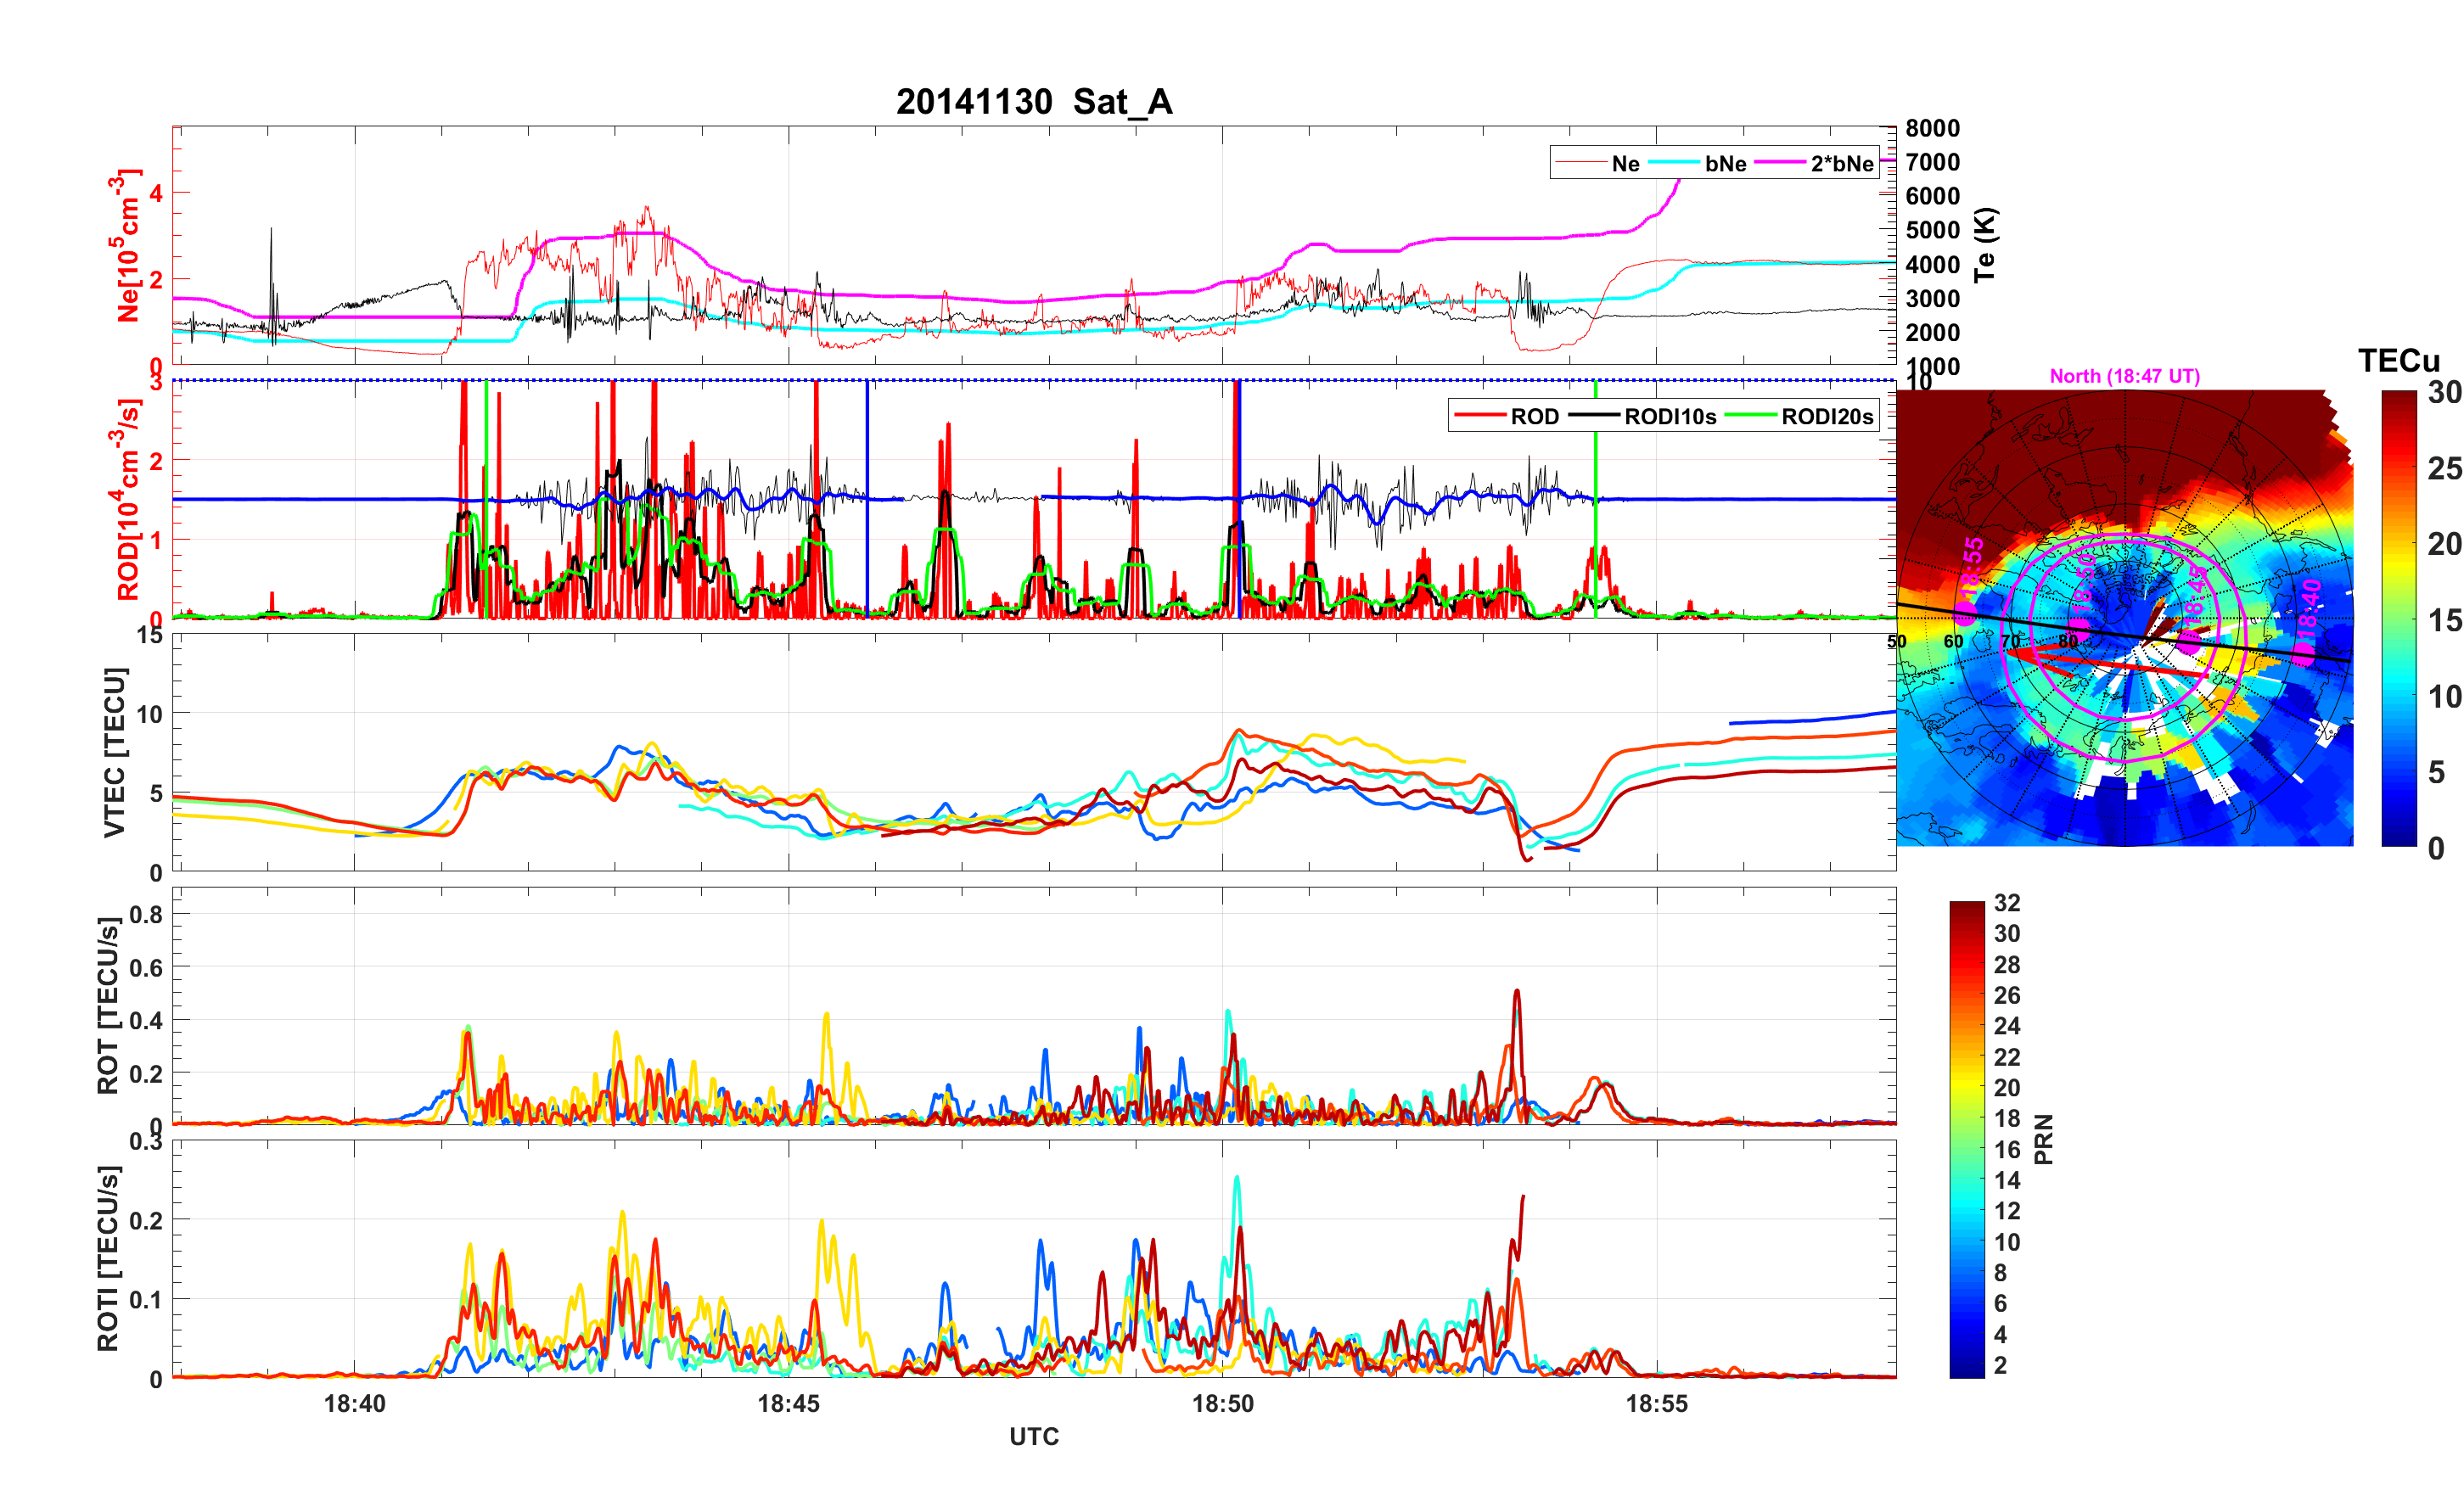Click the plot title 20141130 Sat_A
2464x1490 pixels.
(1033, 101)
